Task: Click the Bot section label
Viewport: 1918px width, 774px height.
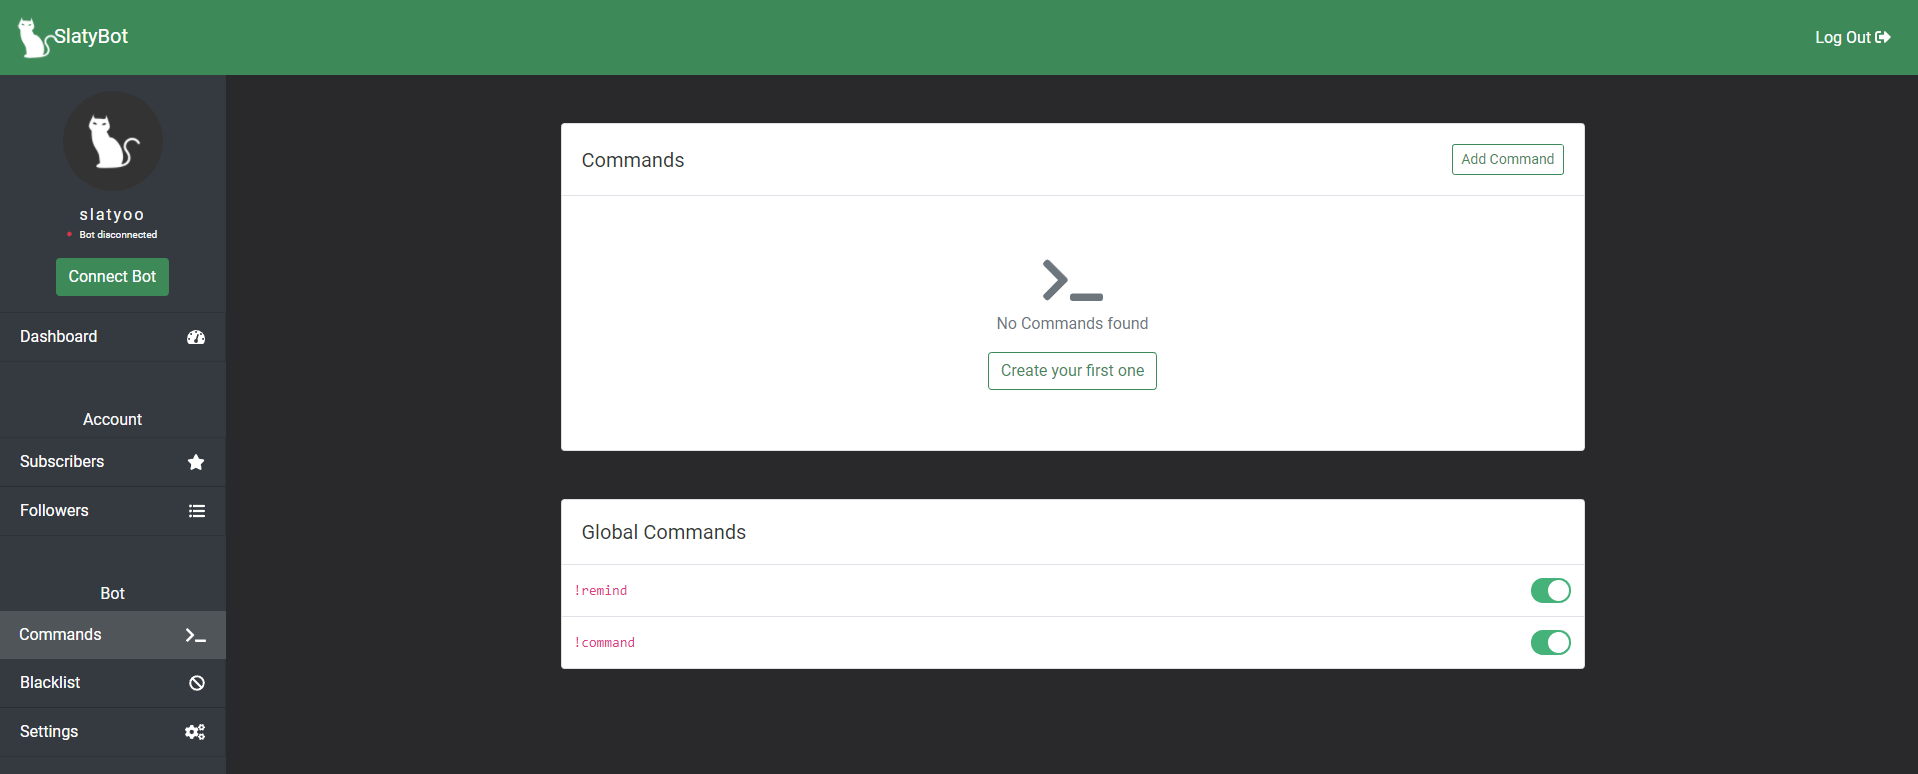Action: [x=112, y=594]
